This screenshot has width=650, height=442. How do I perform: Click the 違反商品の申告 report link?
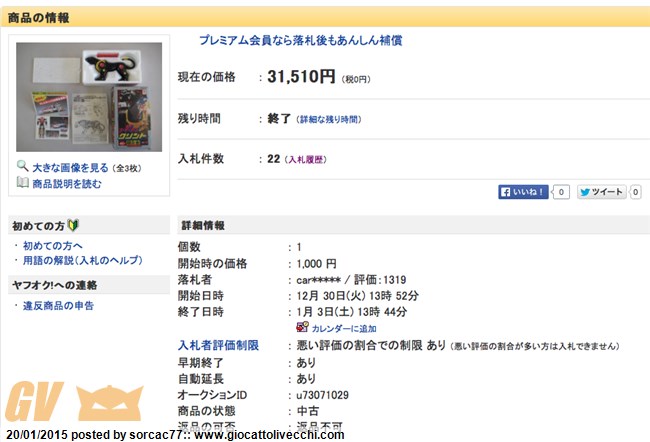[58, 306]
